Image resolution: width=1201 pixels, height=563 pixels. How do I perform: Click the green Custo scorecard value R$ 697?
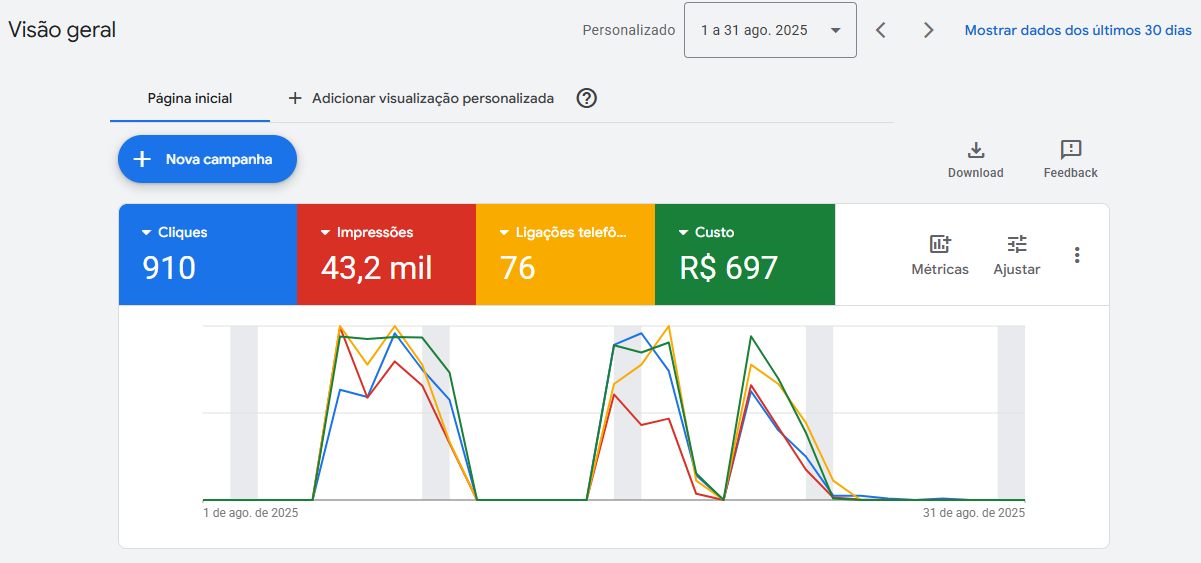pyautogui.click(x=728, y=268)
